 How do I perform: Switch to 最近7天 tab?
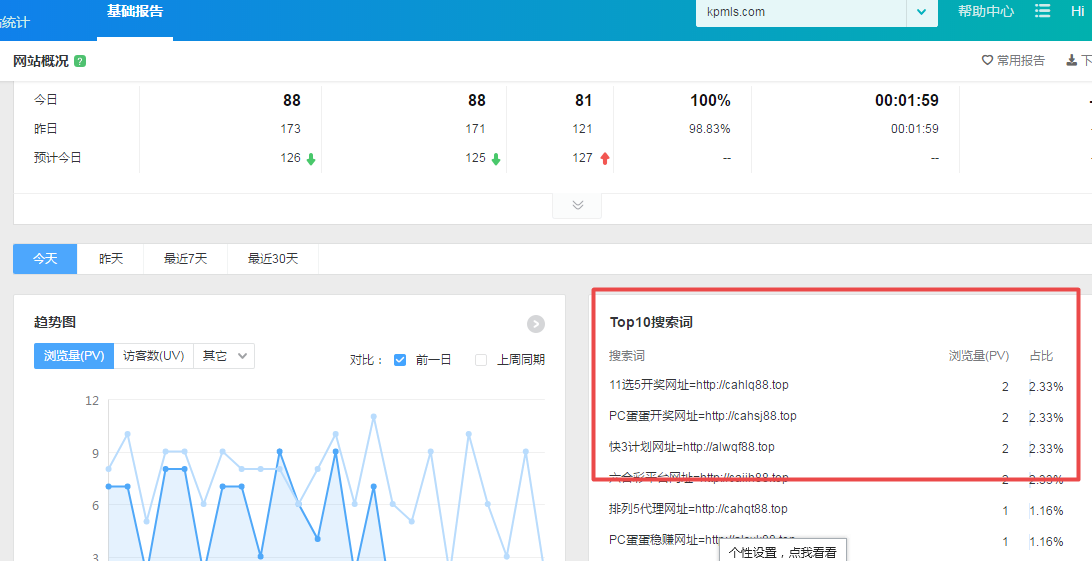[185, 259]
